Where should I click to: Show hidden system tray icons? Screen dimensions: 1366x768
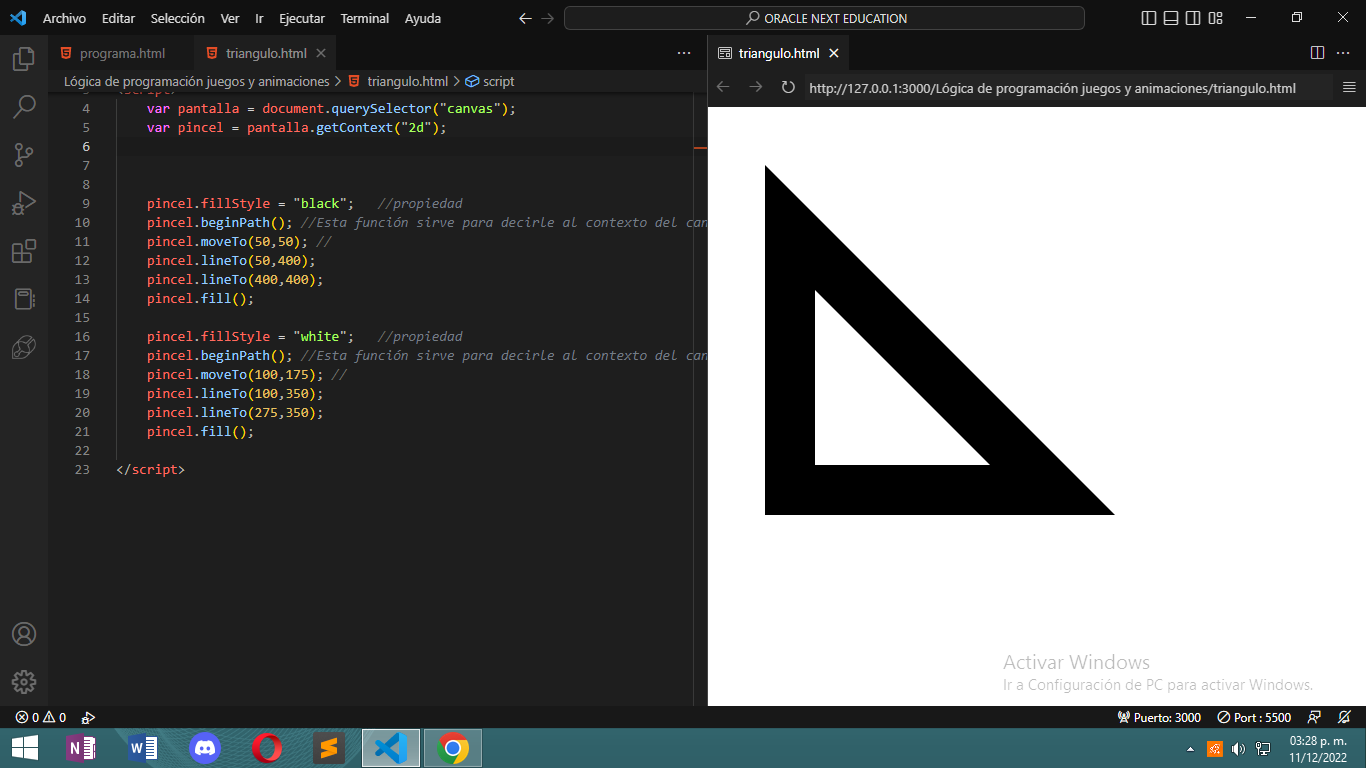(x=1190, y=748)
